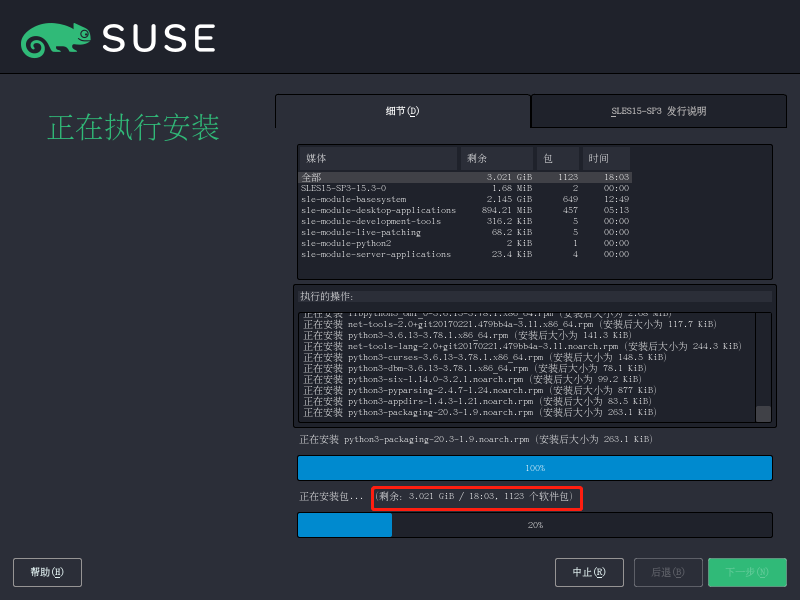Click the 帮助(H) button
This screenshot has width=800, height=600.
click(47, 572)
